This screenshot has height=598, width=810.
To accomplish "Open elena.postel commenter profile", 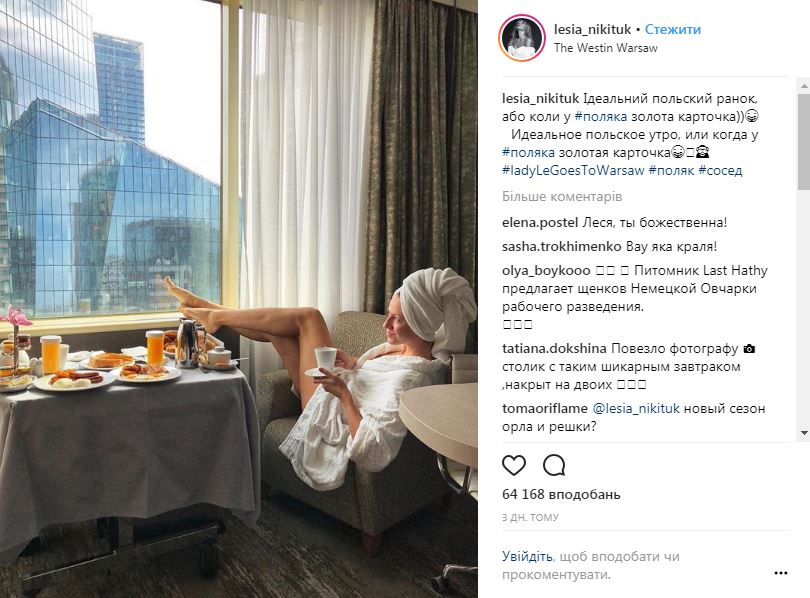I will click(x=540, y=223).
